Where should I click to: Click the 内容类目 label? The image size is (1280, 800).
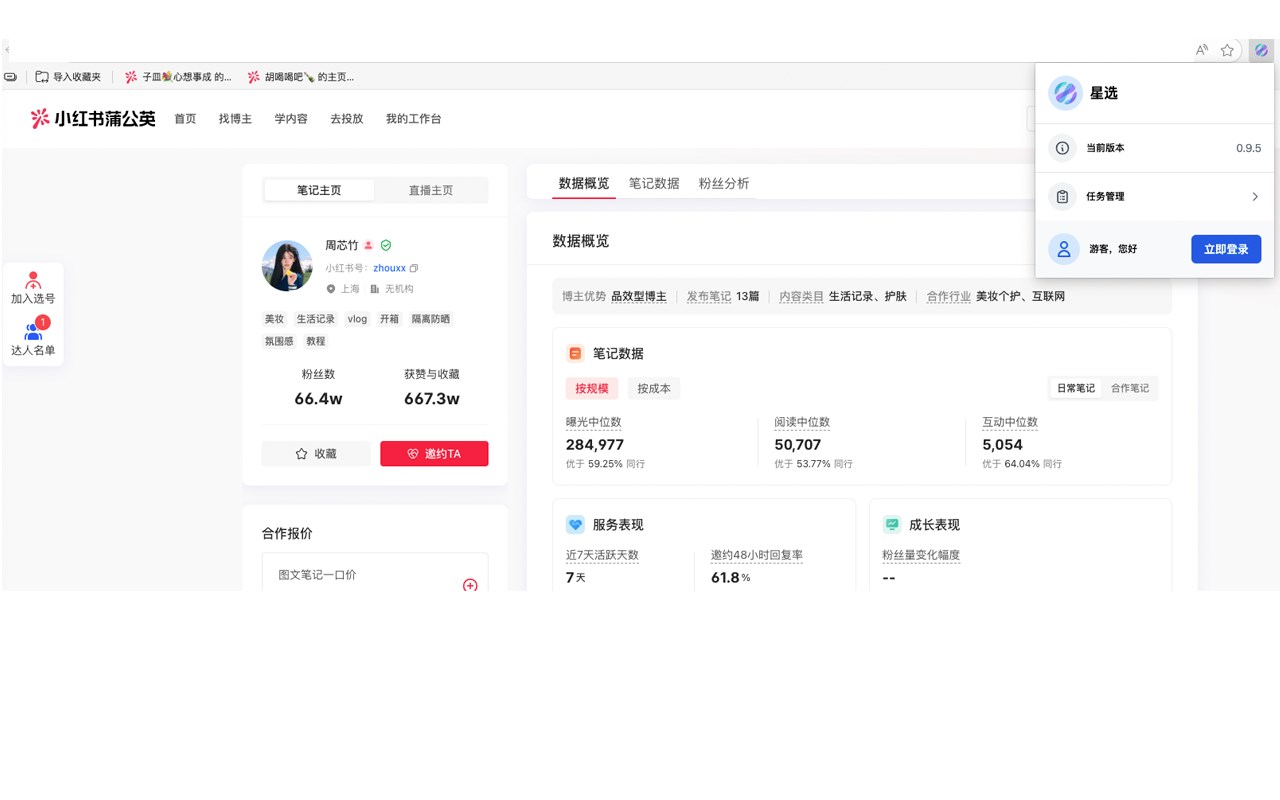[x=802, y=297]
